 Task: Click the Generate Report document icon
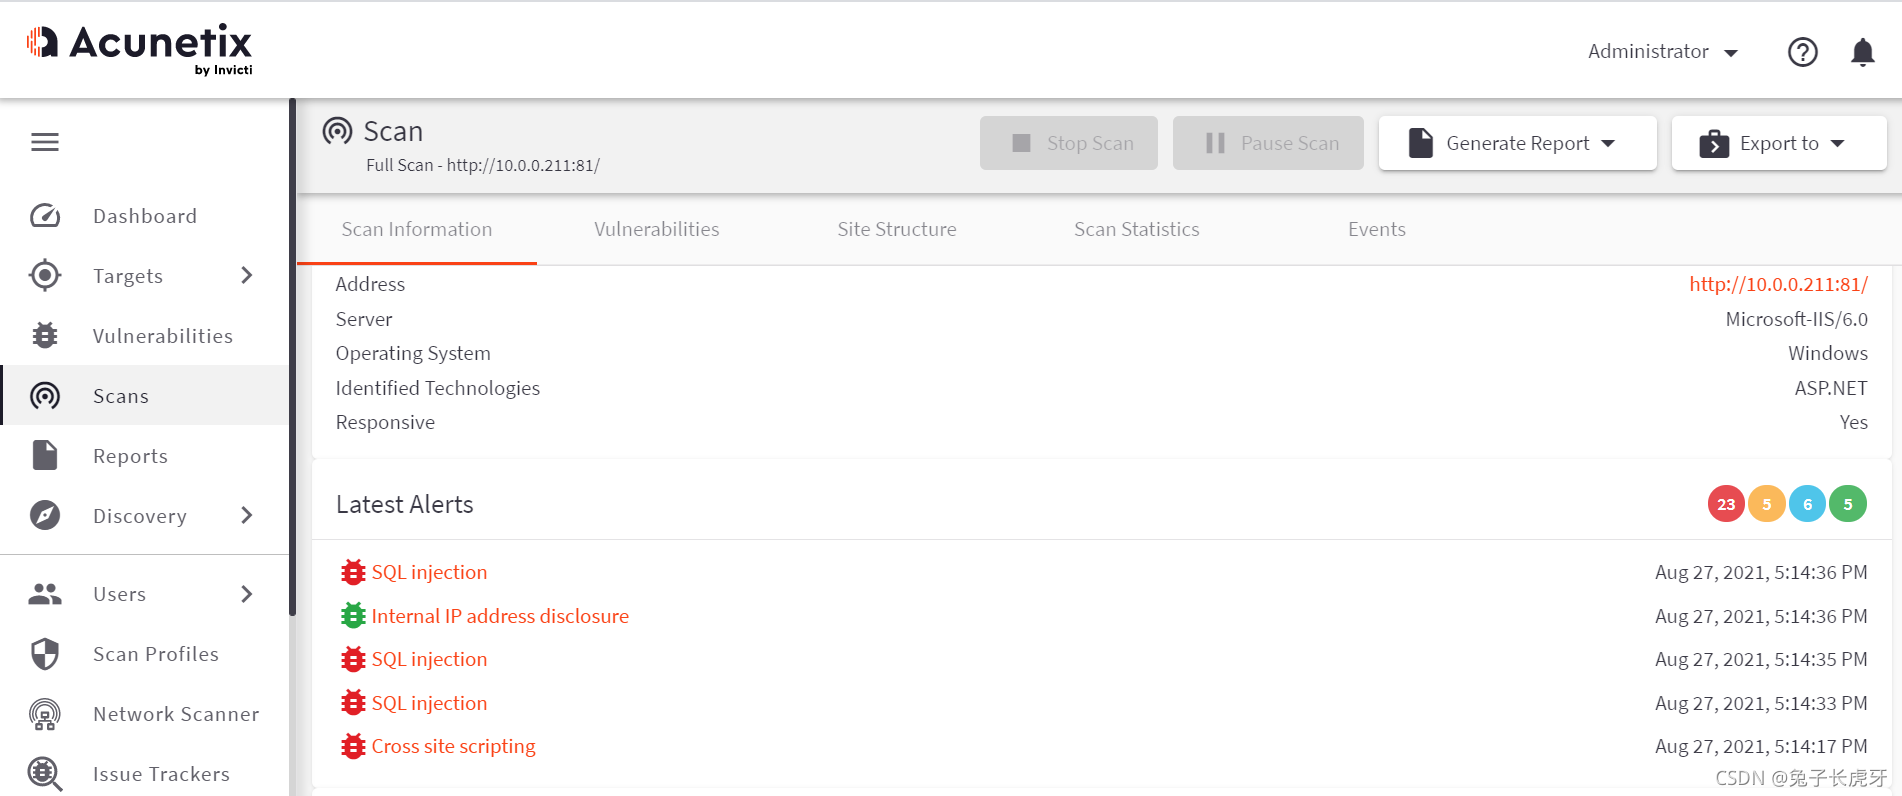(1421, 143)
